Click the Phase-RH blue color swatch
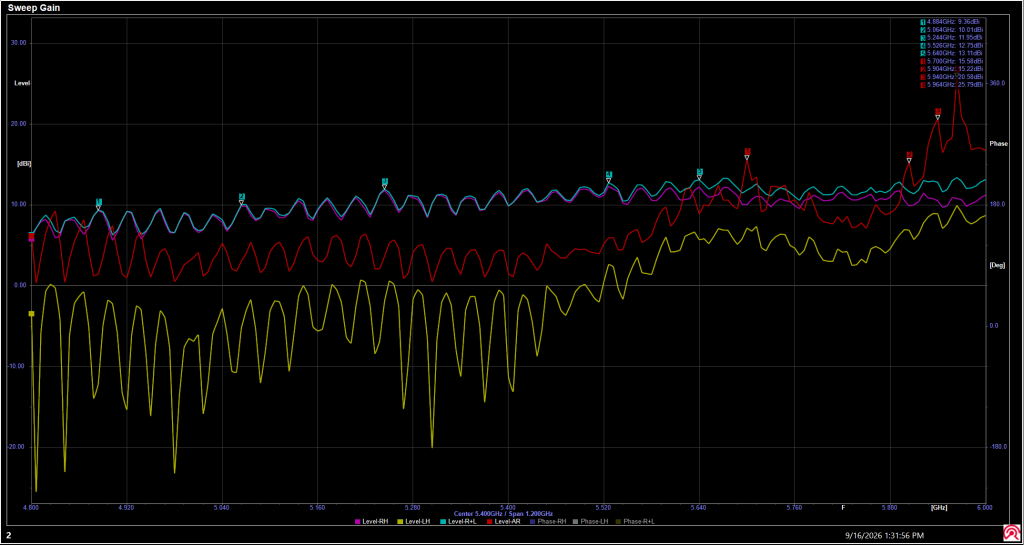1024x545 pixels. coord(532,522)
